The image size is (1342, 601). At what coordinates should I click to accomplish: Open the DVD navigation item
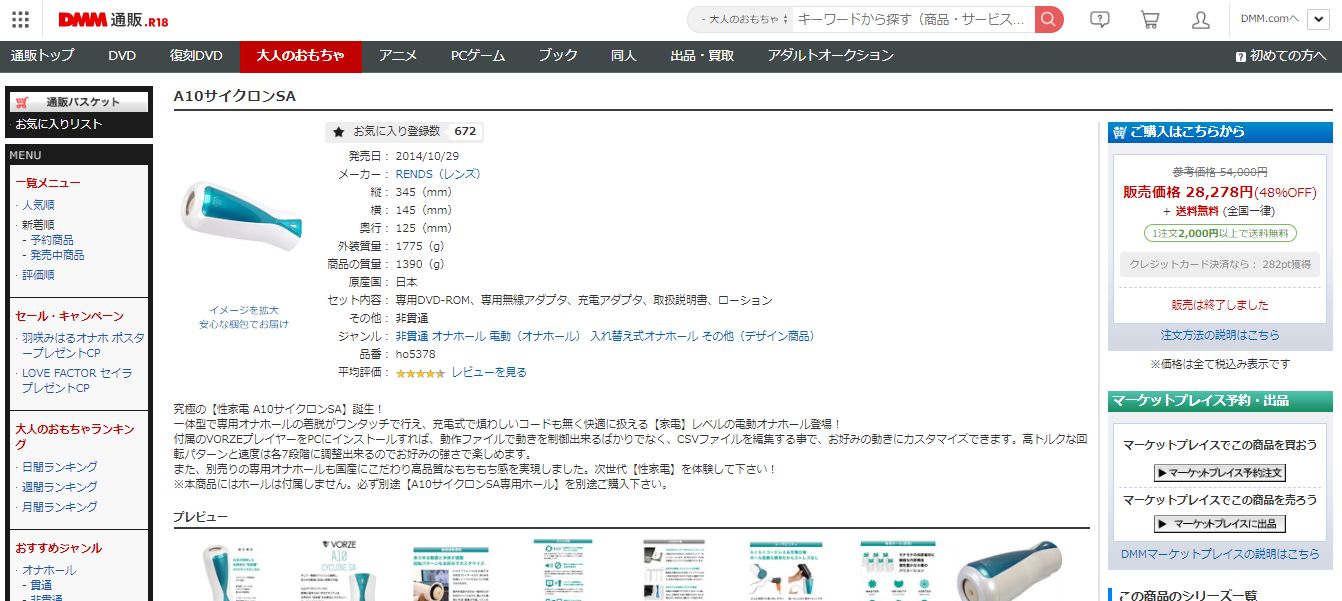click(x=122, y=56)
